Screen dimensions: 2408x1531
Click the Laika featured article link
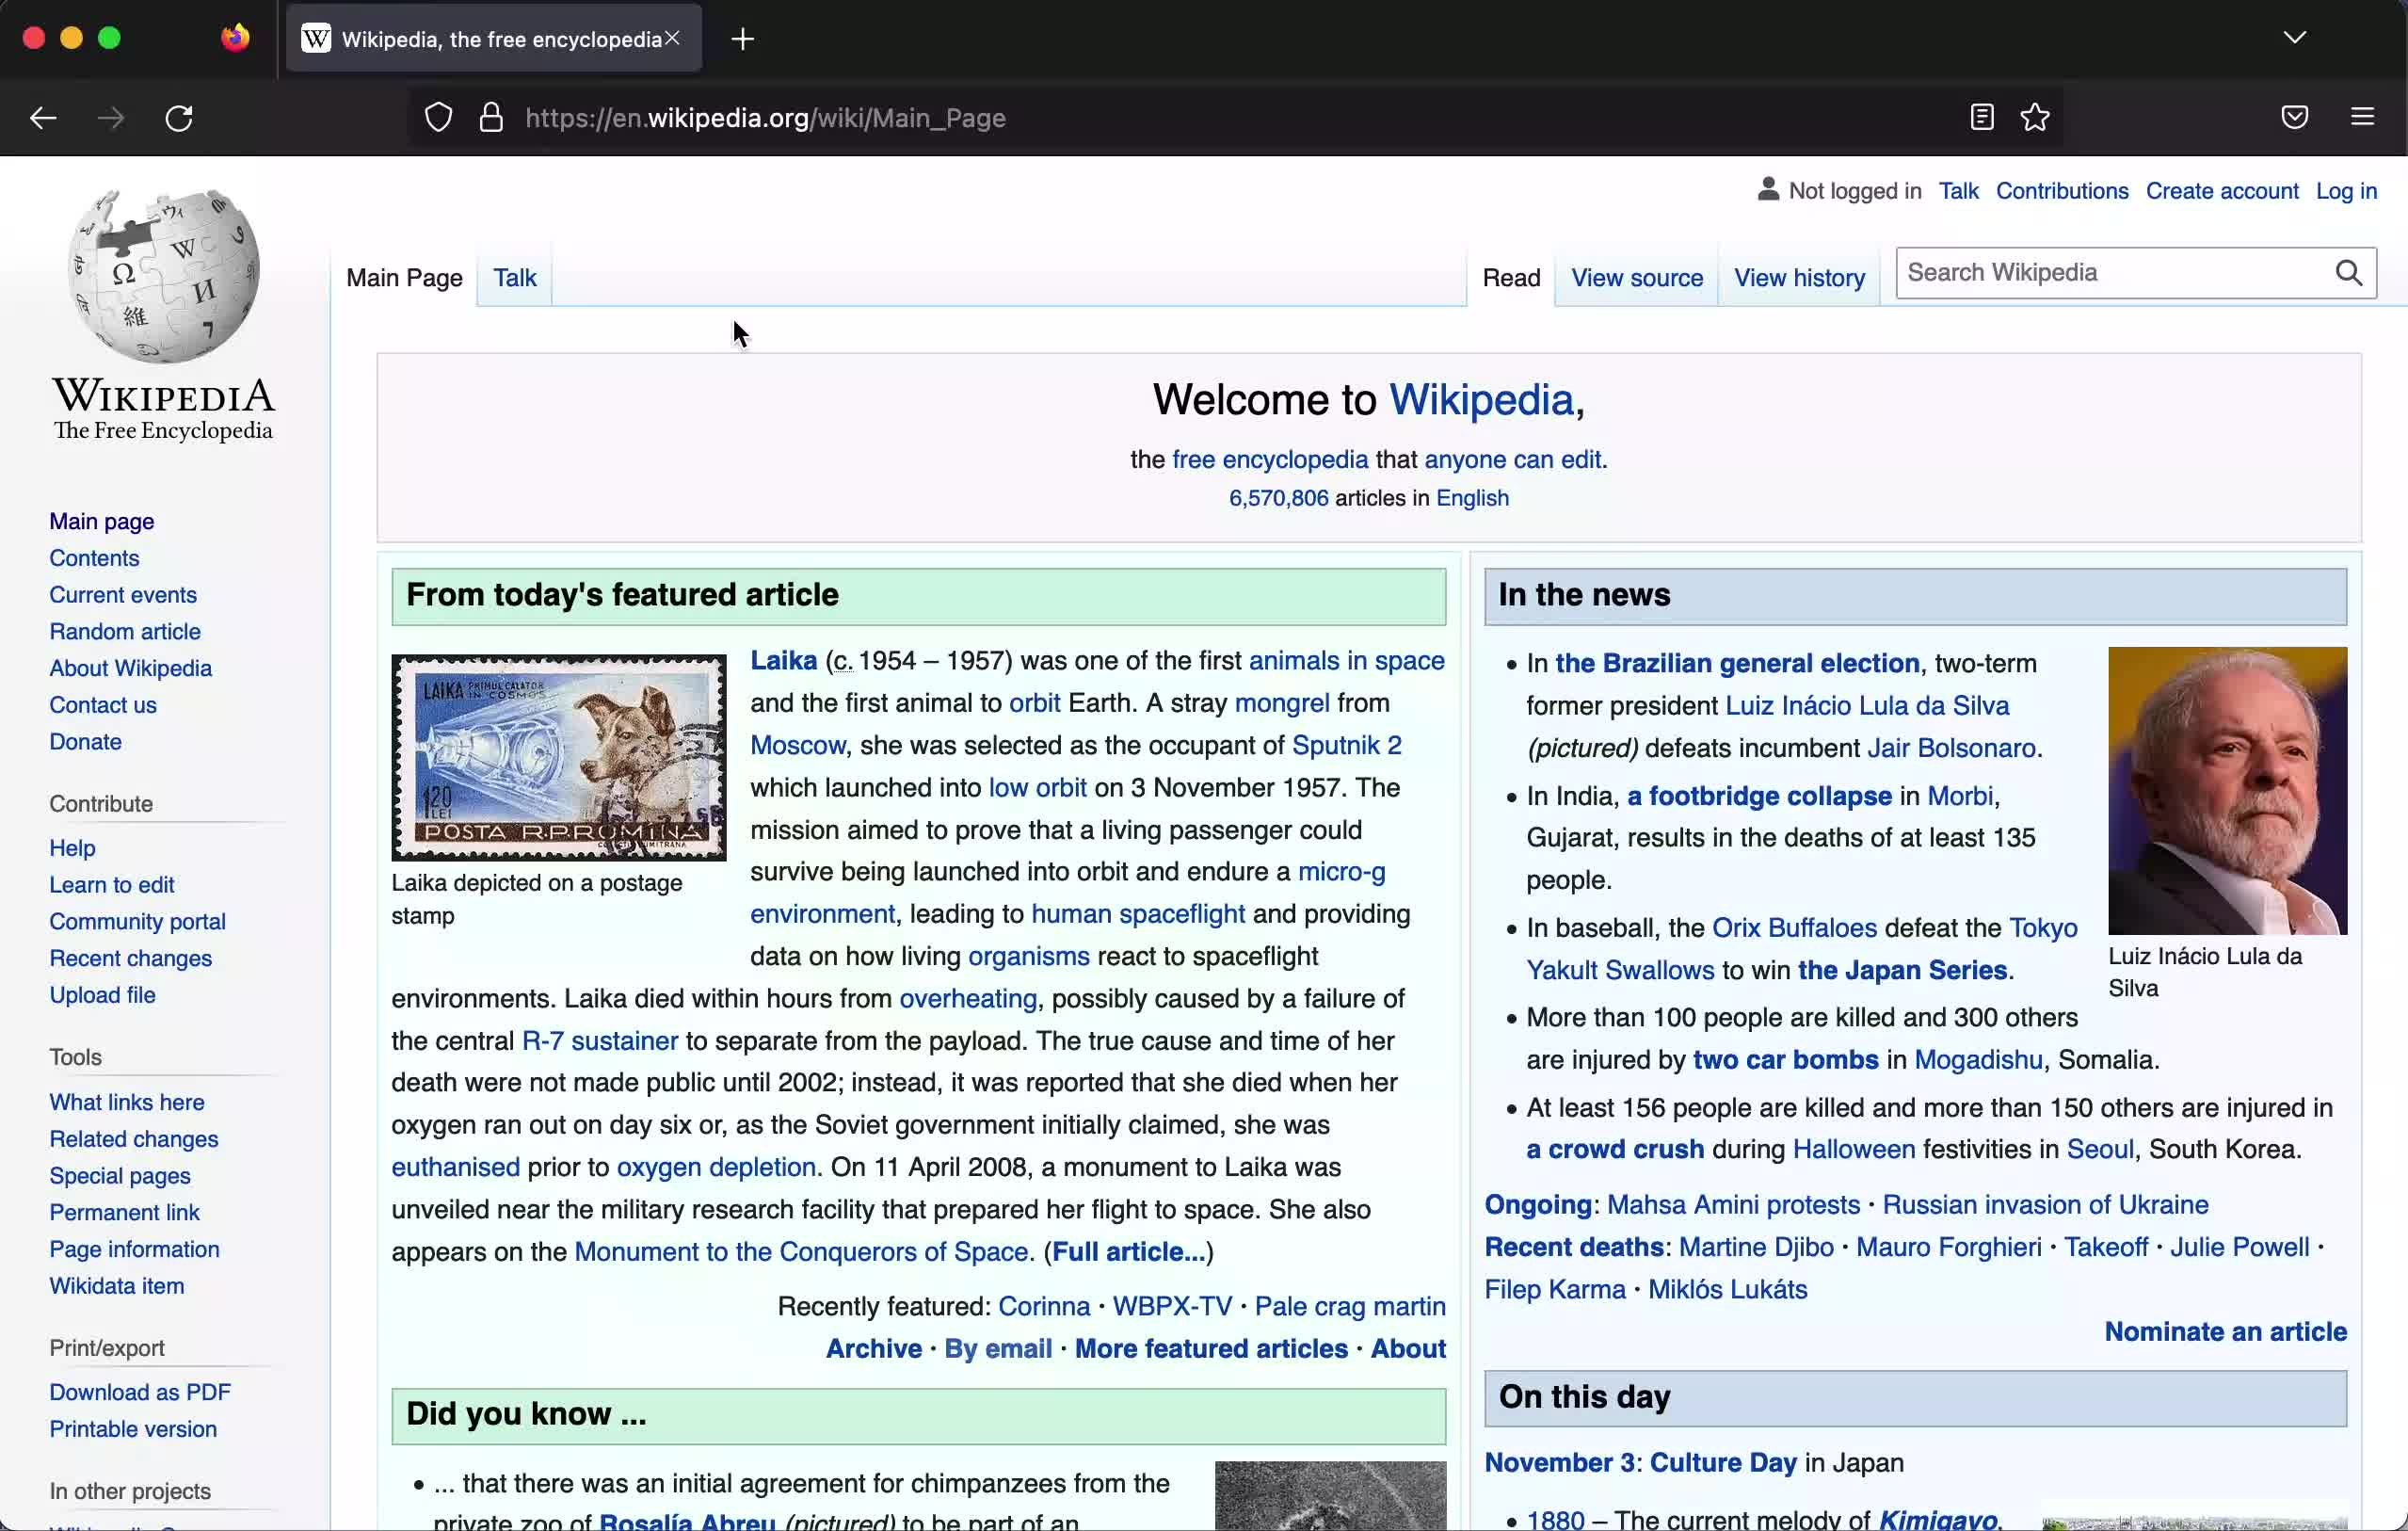783,660
